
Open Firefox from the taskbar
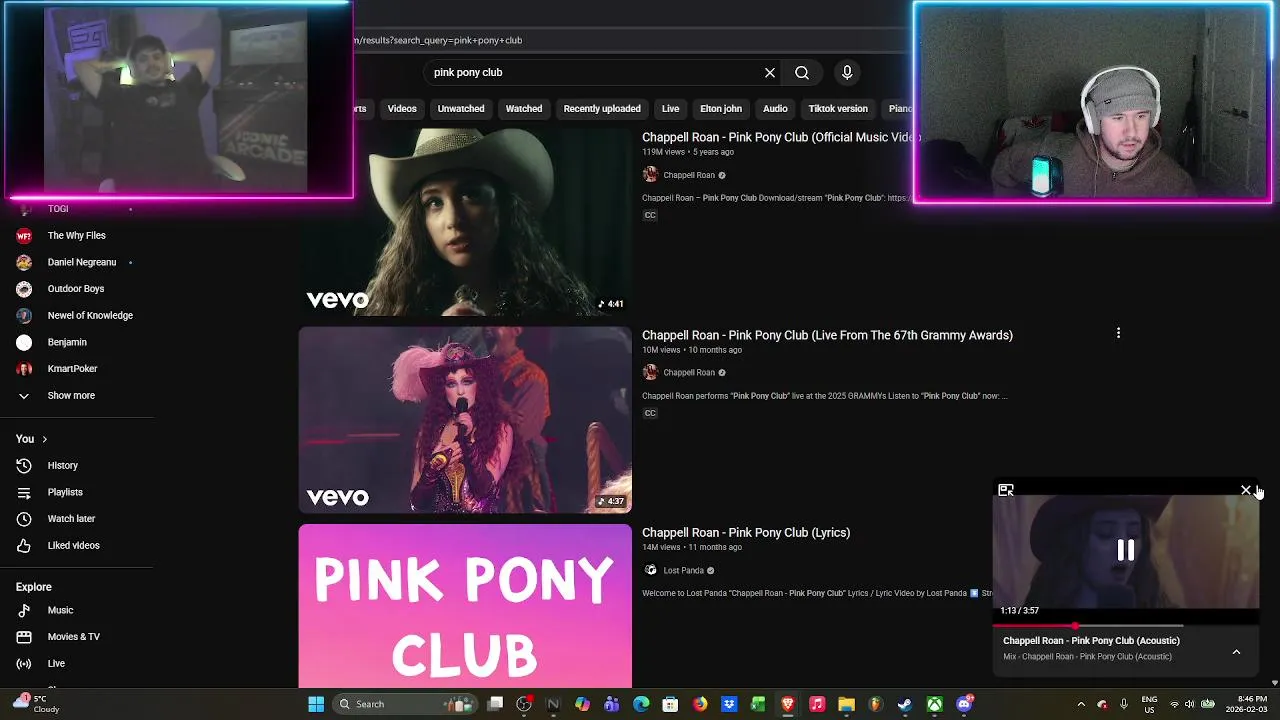tap(700, 704)
